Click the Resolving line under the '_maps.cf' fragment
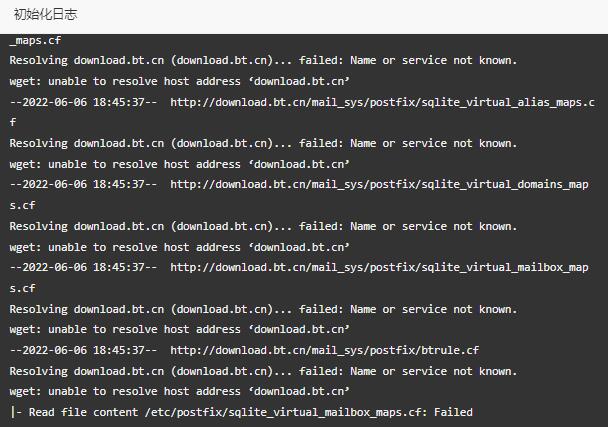Screen dimensions: 608x427 pos(263,60)
